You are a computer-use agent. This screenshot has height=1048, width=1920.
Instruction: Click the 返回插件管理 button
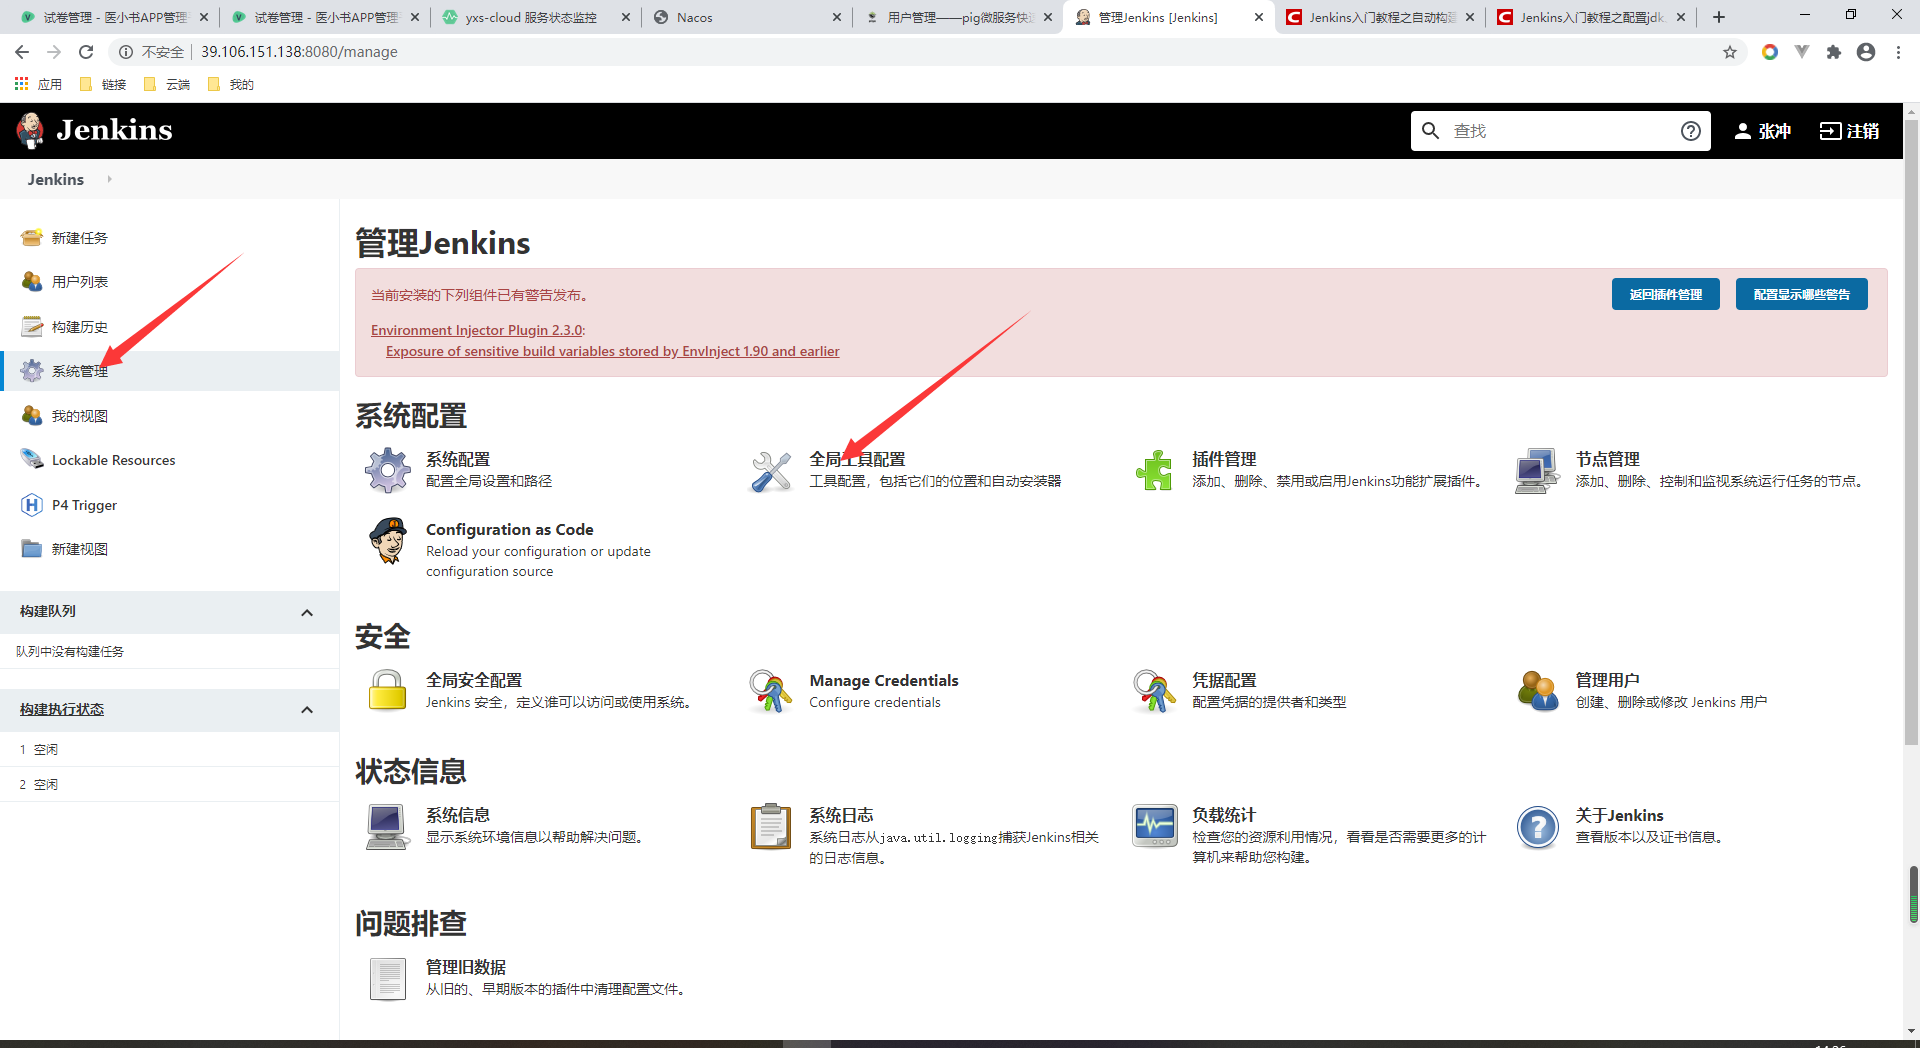pyautogui.click(x=1665, y=294)
